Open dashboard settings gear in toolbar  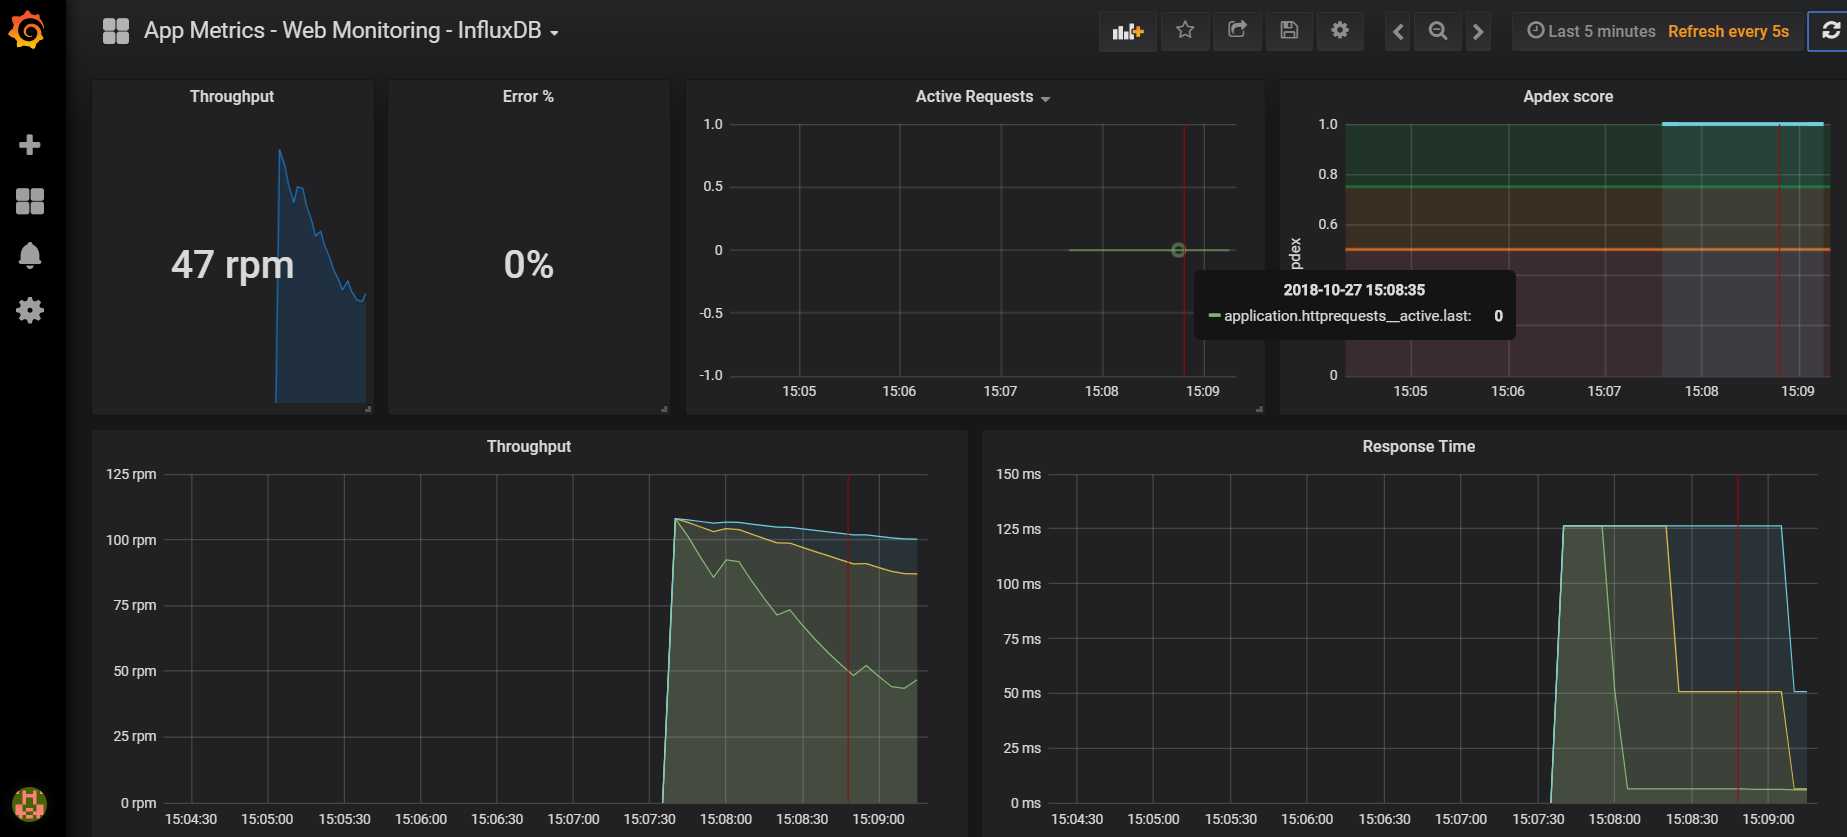click(1340, 31)
